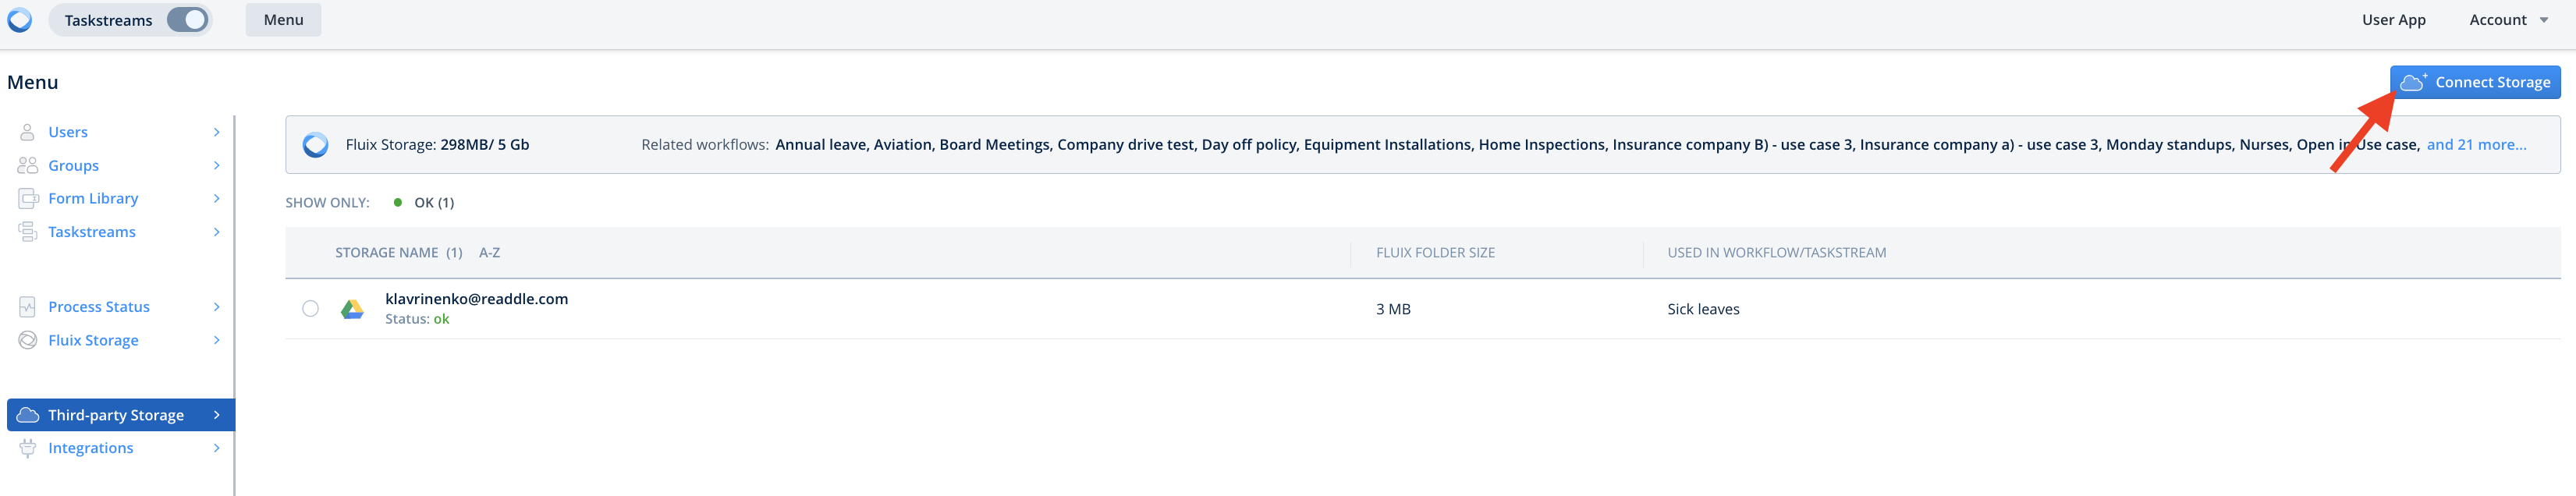This screenshot has height=496, width=2576.
Task: Select Third-party Storage in sidebar
Action: (x=116, y=415)
